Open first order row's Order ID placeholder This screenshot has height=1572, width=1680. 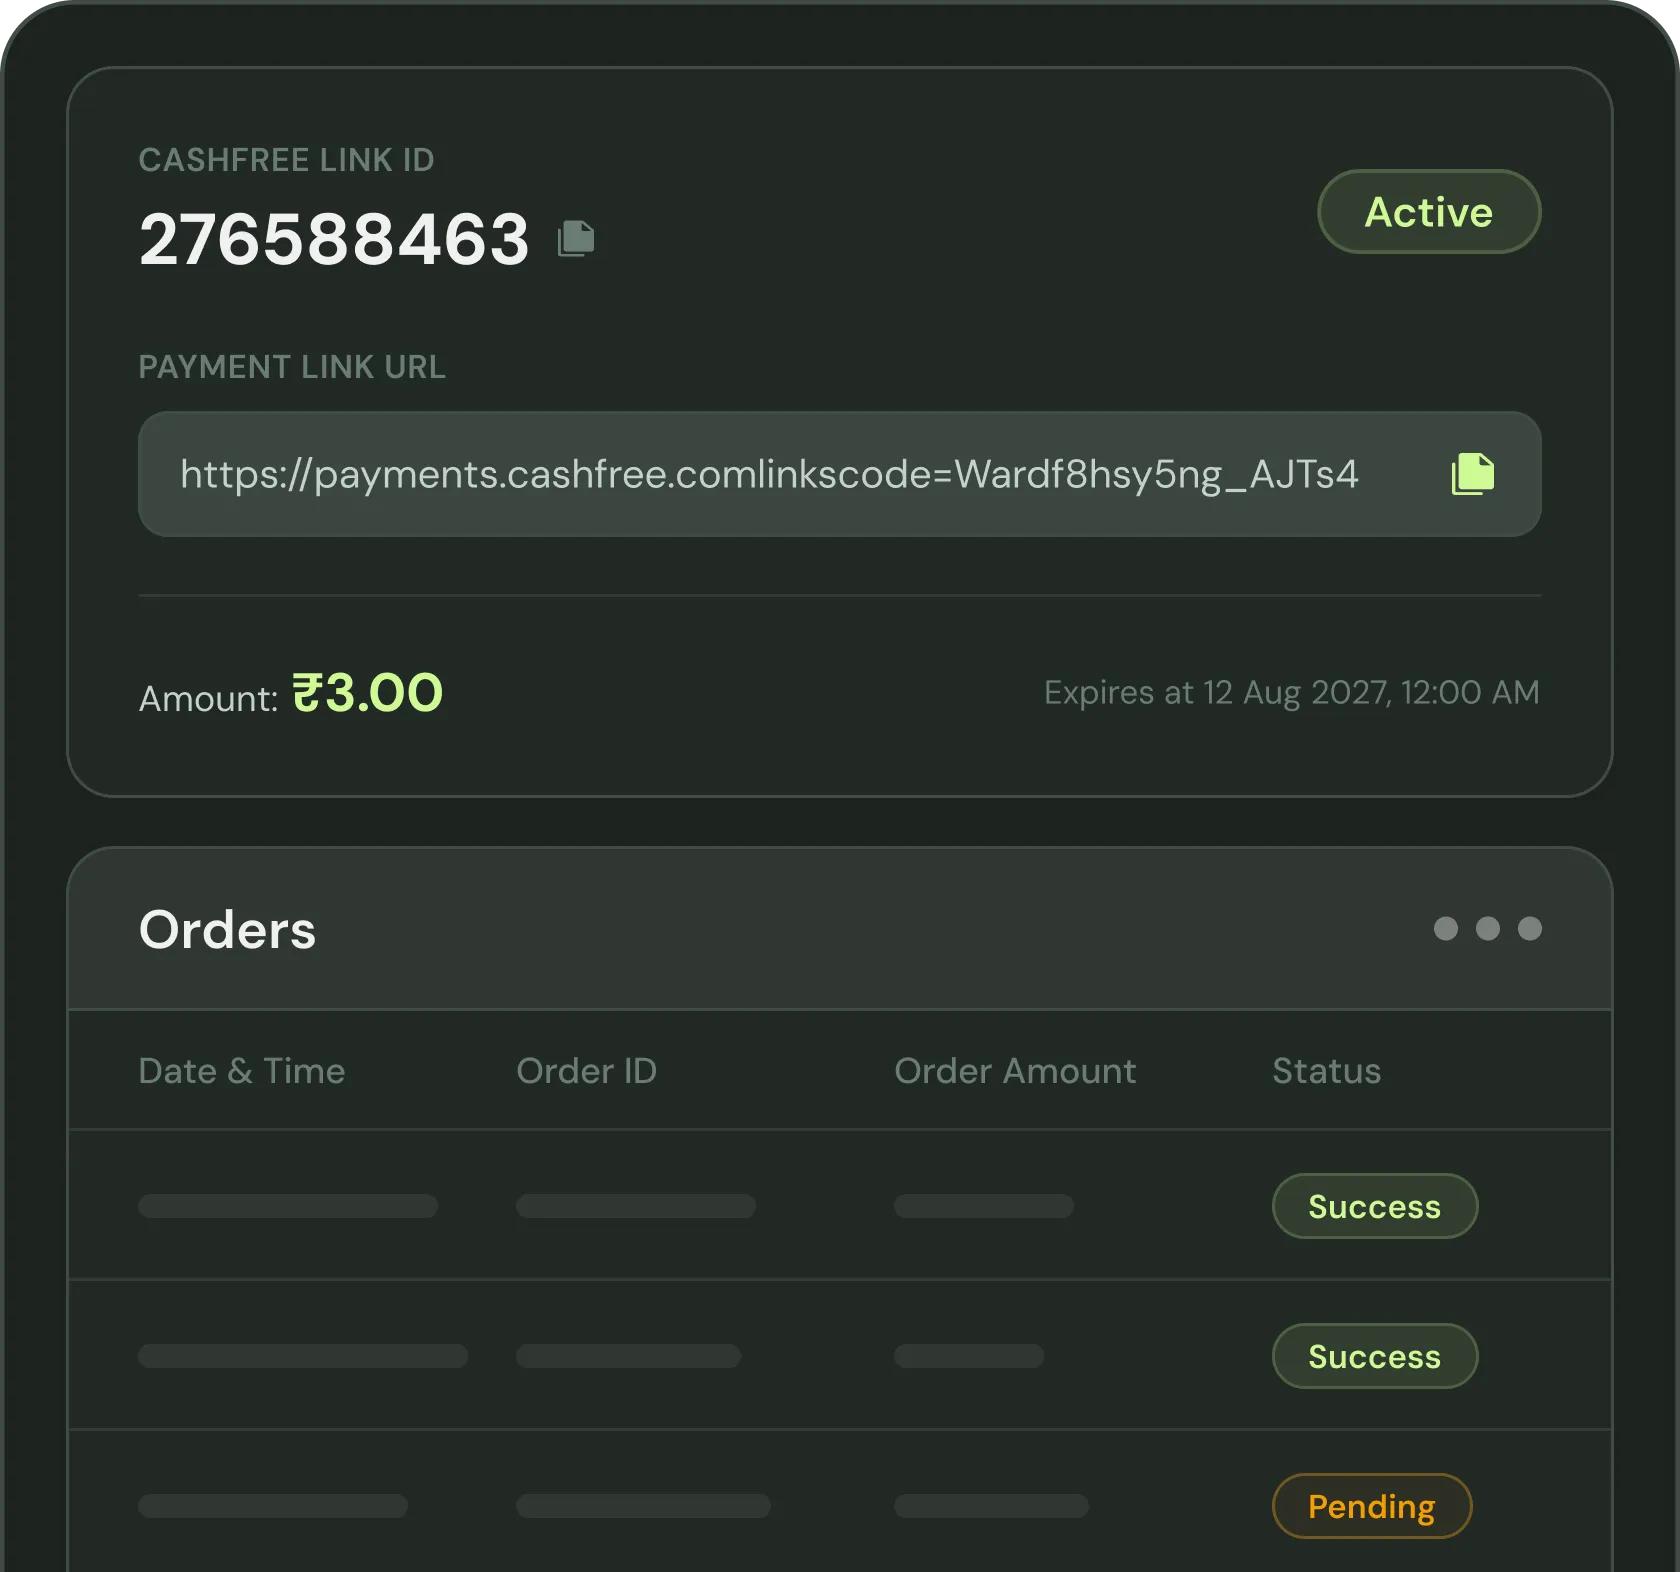[636, 1206]
